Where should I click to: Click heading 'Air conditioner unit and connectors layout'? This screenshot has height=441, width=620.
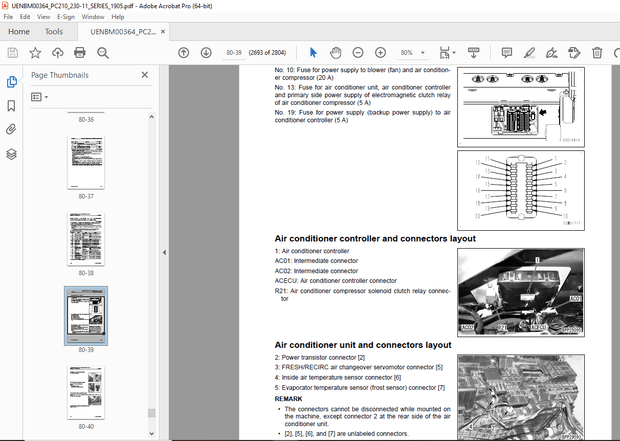(363, 345)
